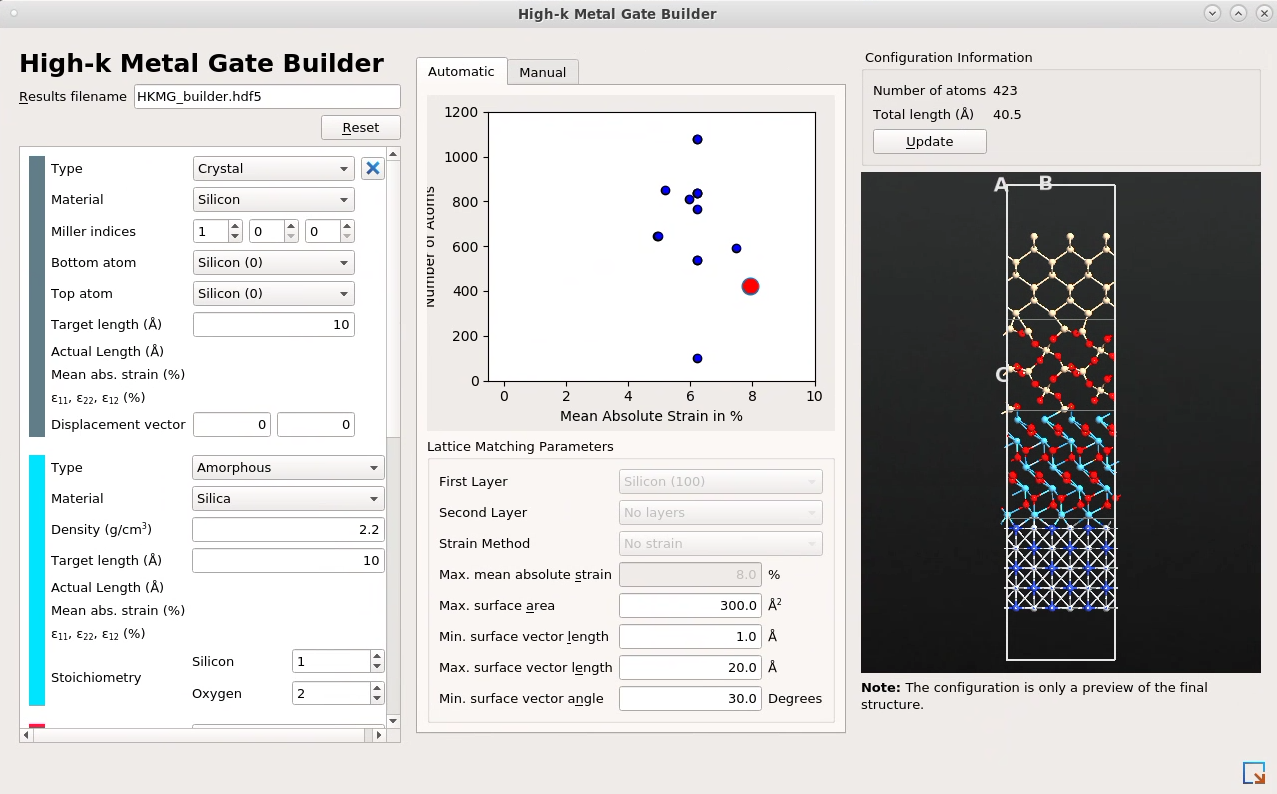
Task: Switch to the Manual tab
Action: point(542,72)
